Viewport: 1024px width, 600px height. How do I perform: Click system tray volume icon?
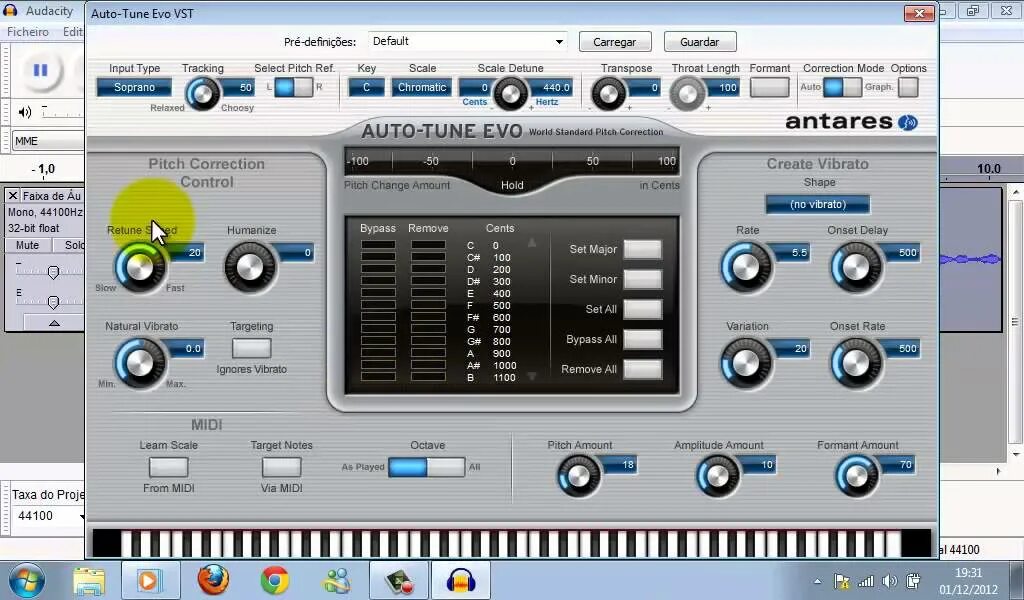tap(889, 581)
